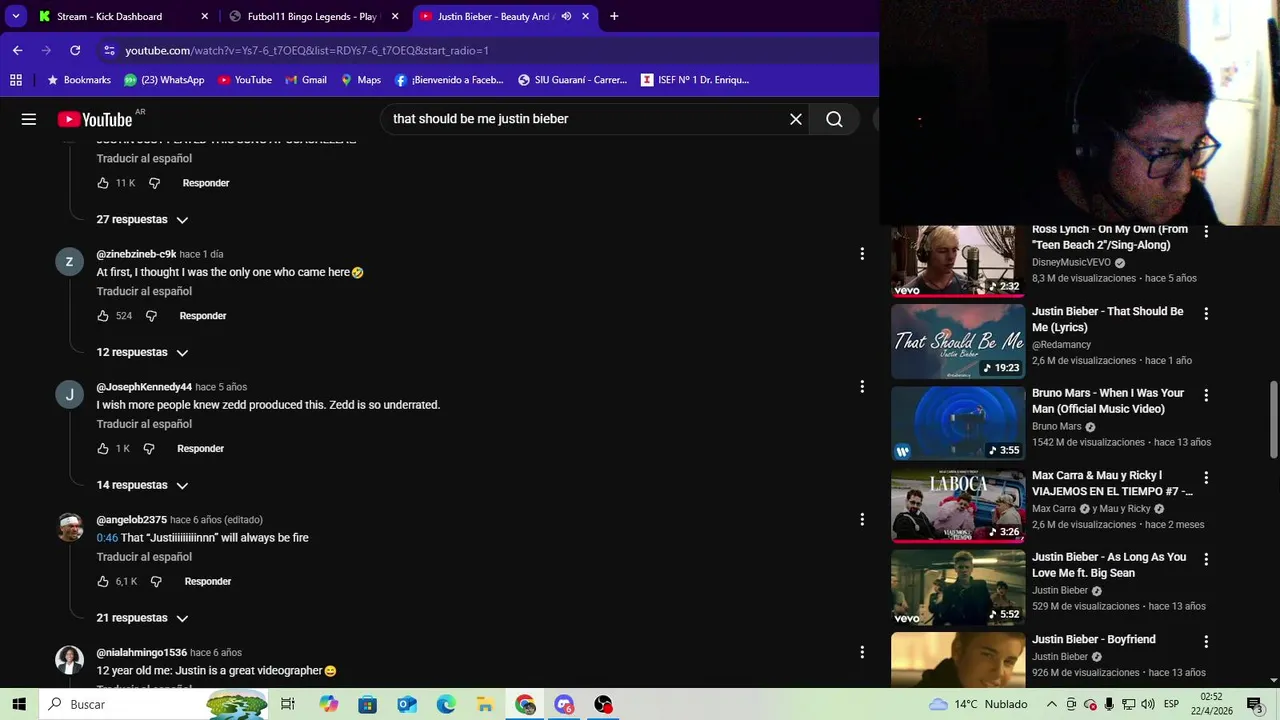Run search with the magnifier button
Image resolution: width=1280 pixels, height=720 pixels.
coord(834,119)
